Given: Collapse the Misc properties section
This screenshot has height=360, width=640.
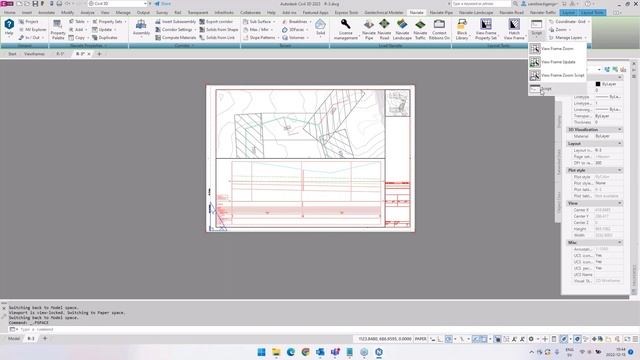Looking at the screenshot, I should coord(620,242).
